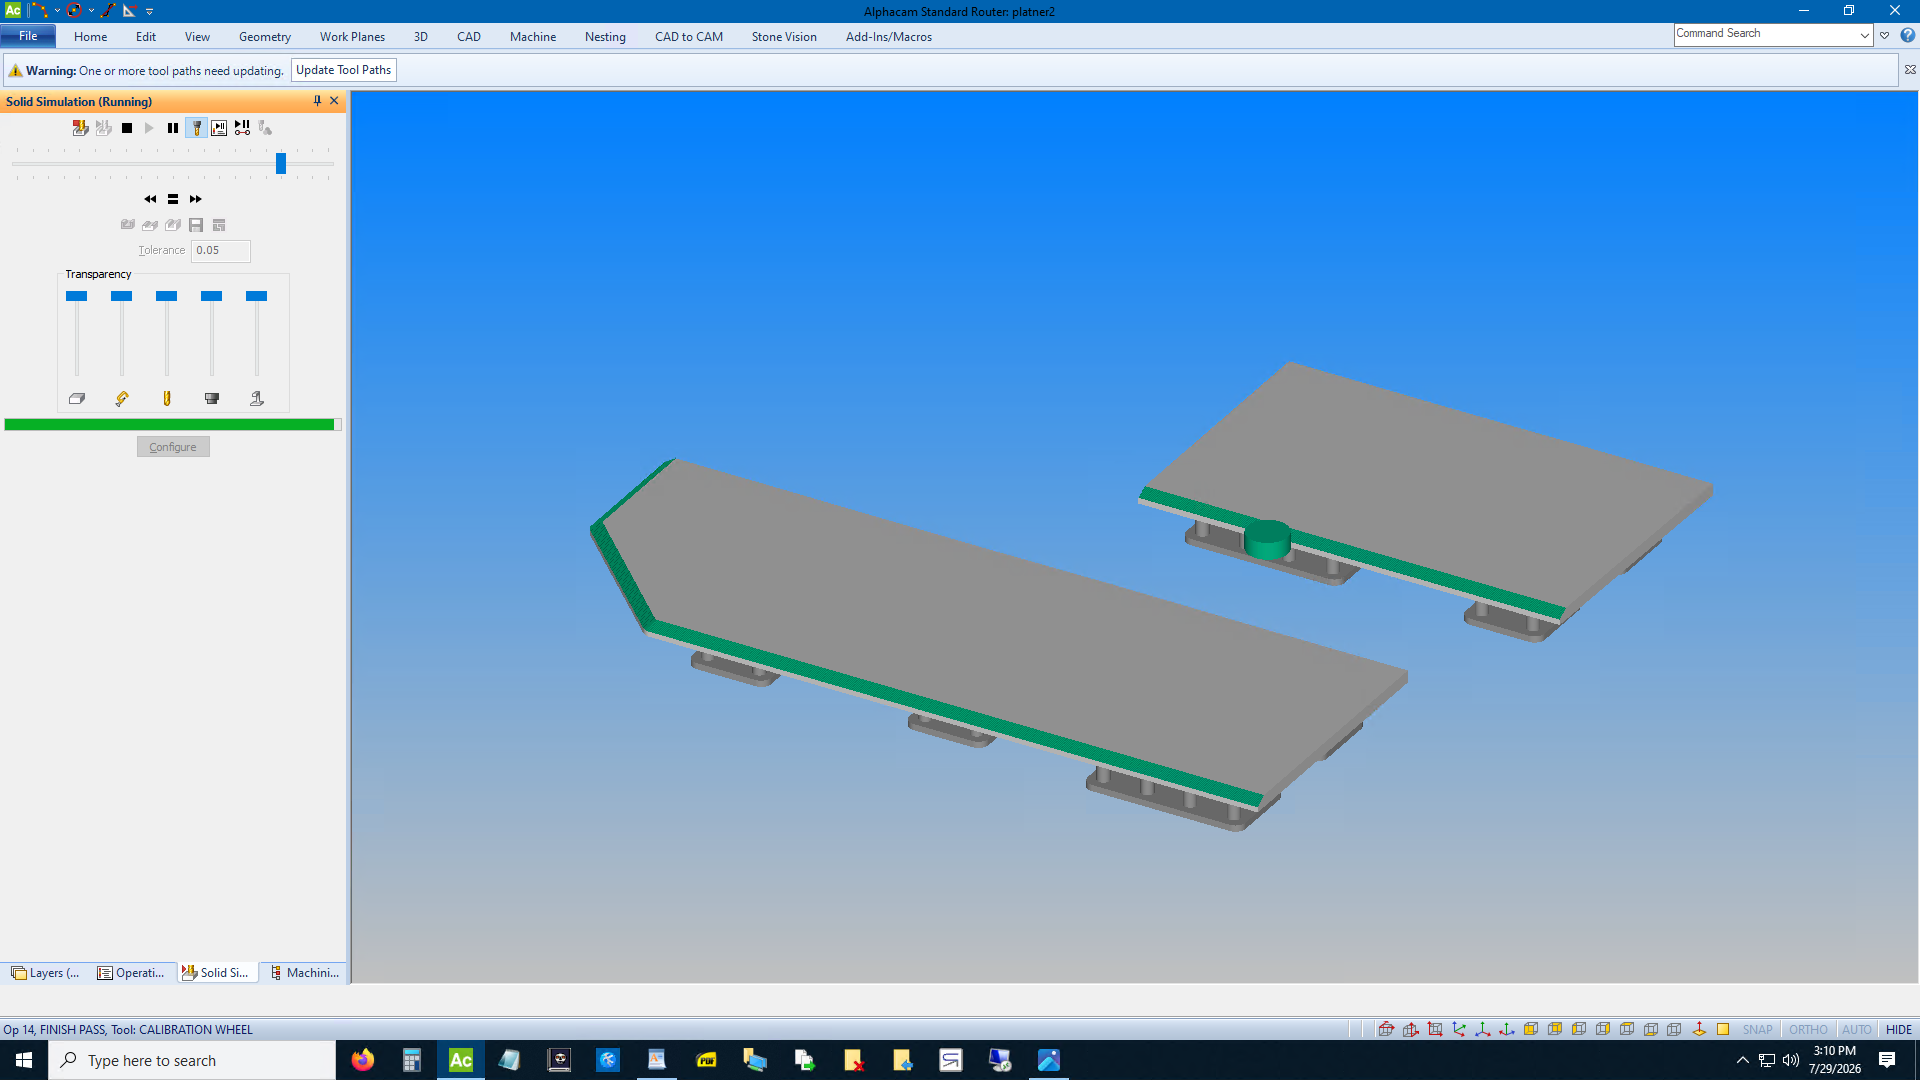Close the Solid Simulation panel
Screen dimensions: 1920x1080
(334, 101)
